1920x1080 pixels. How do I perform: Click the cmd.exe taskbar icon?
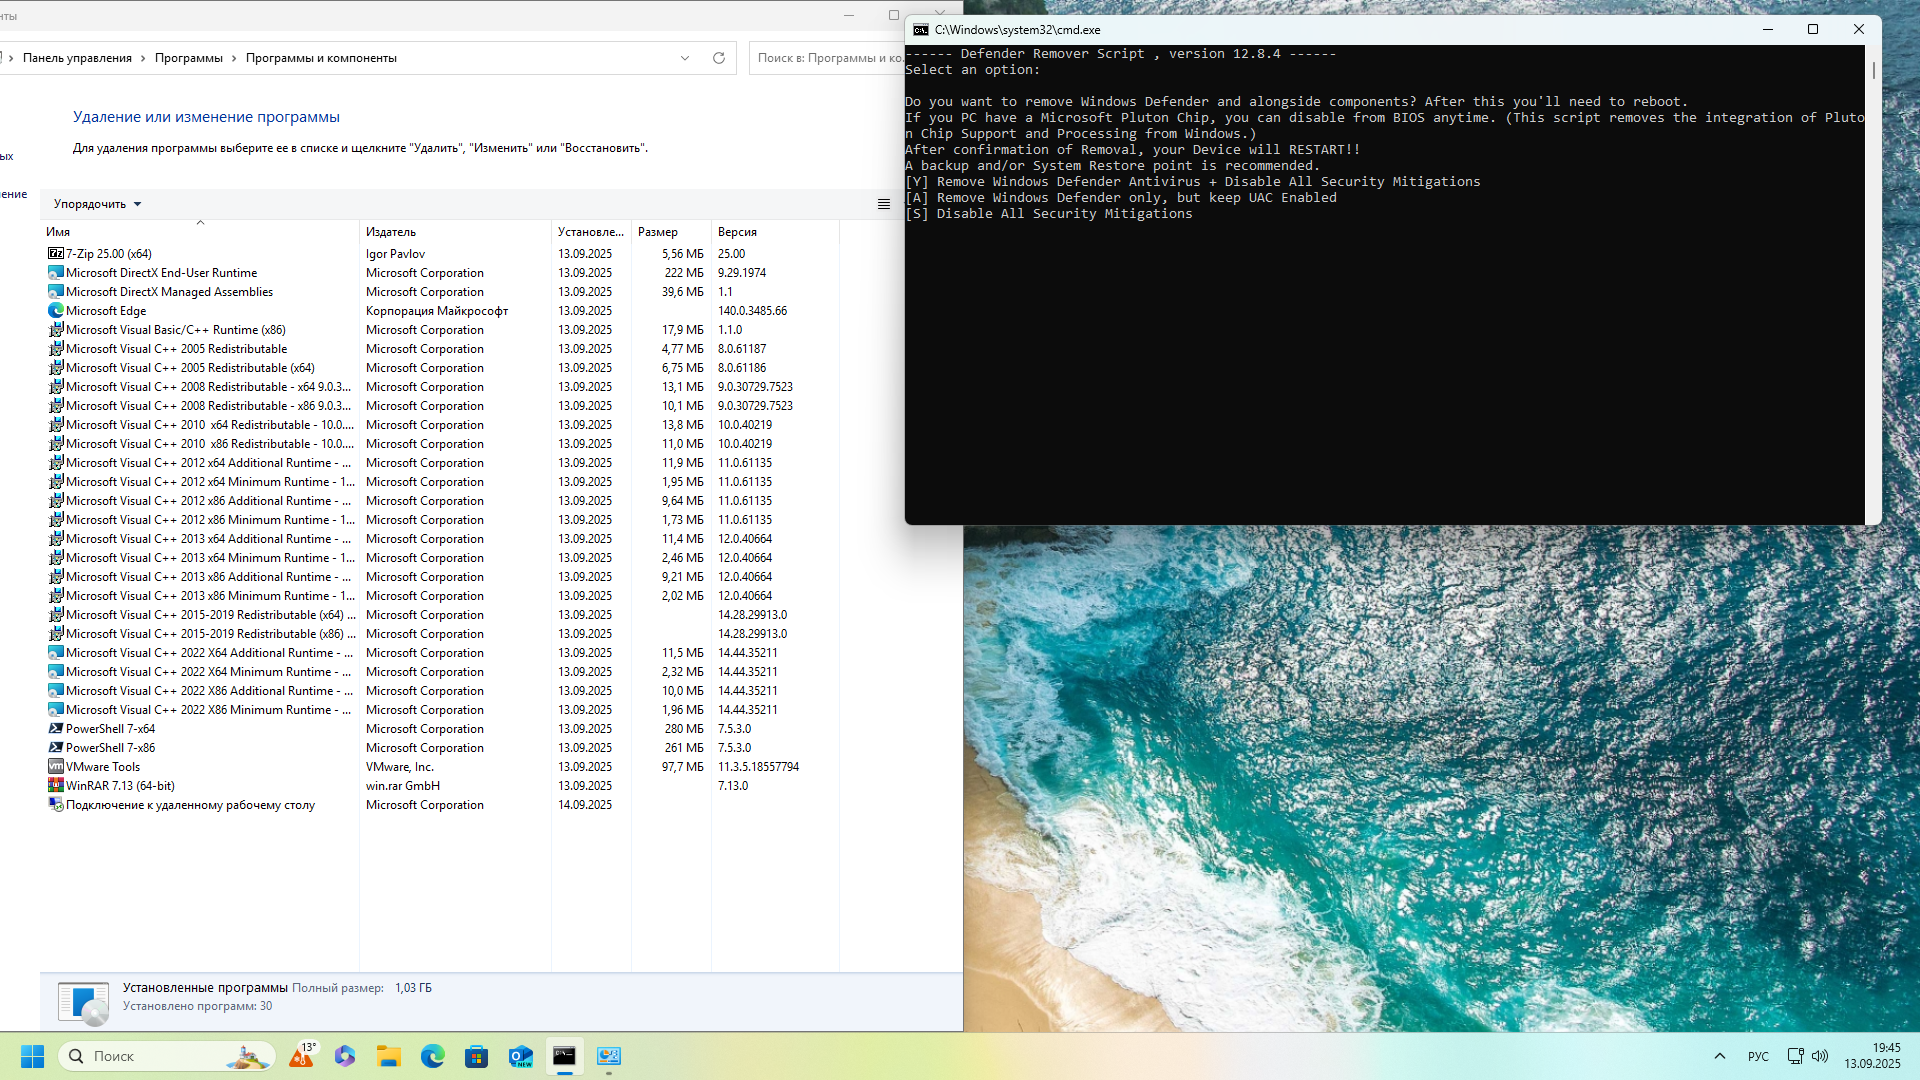565,1056
